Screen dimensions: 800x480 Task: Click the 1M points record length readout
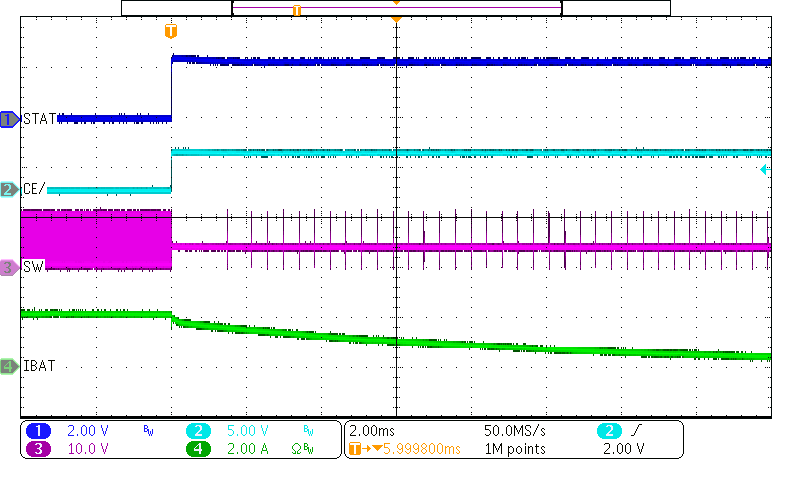514,449
